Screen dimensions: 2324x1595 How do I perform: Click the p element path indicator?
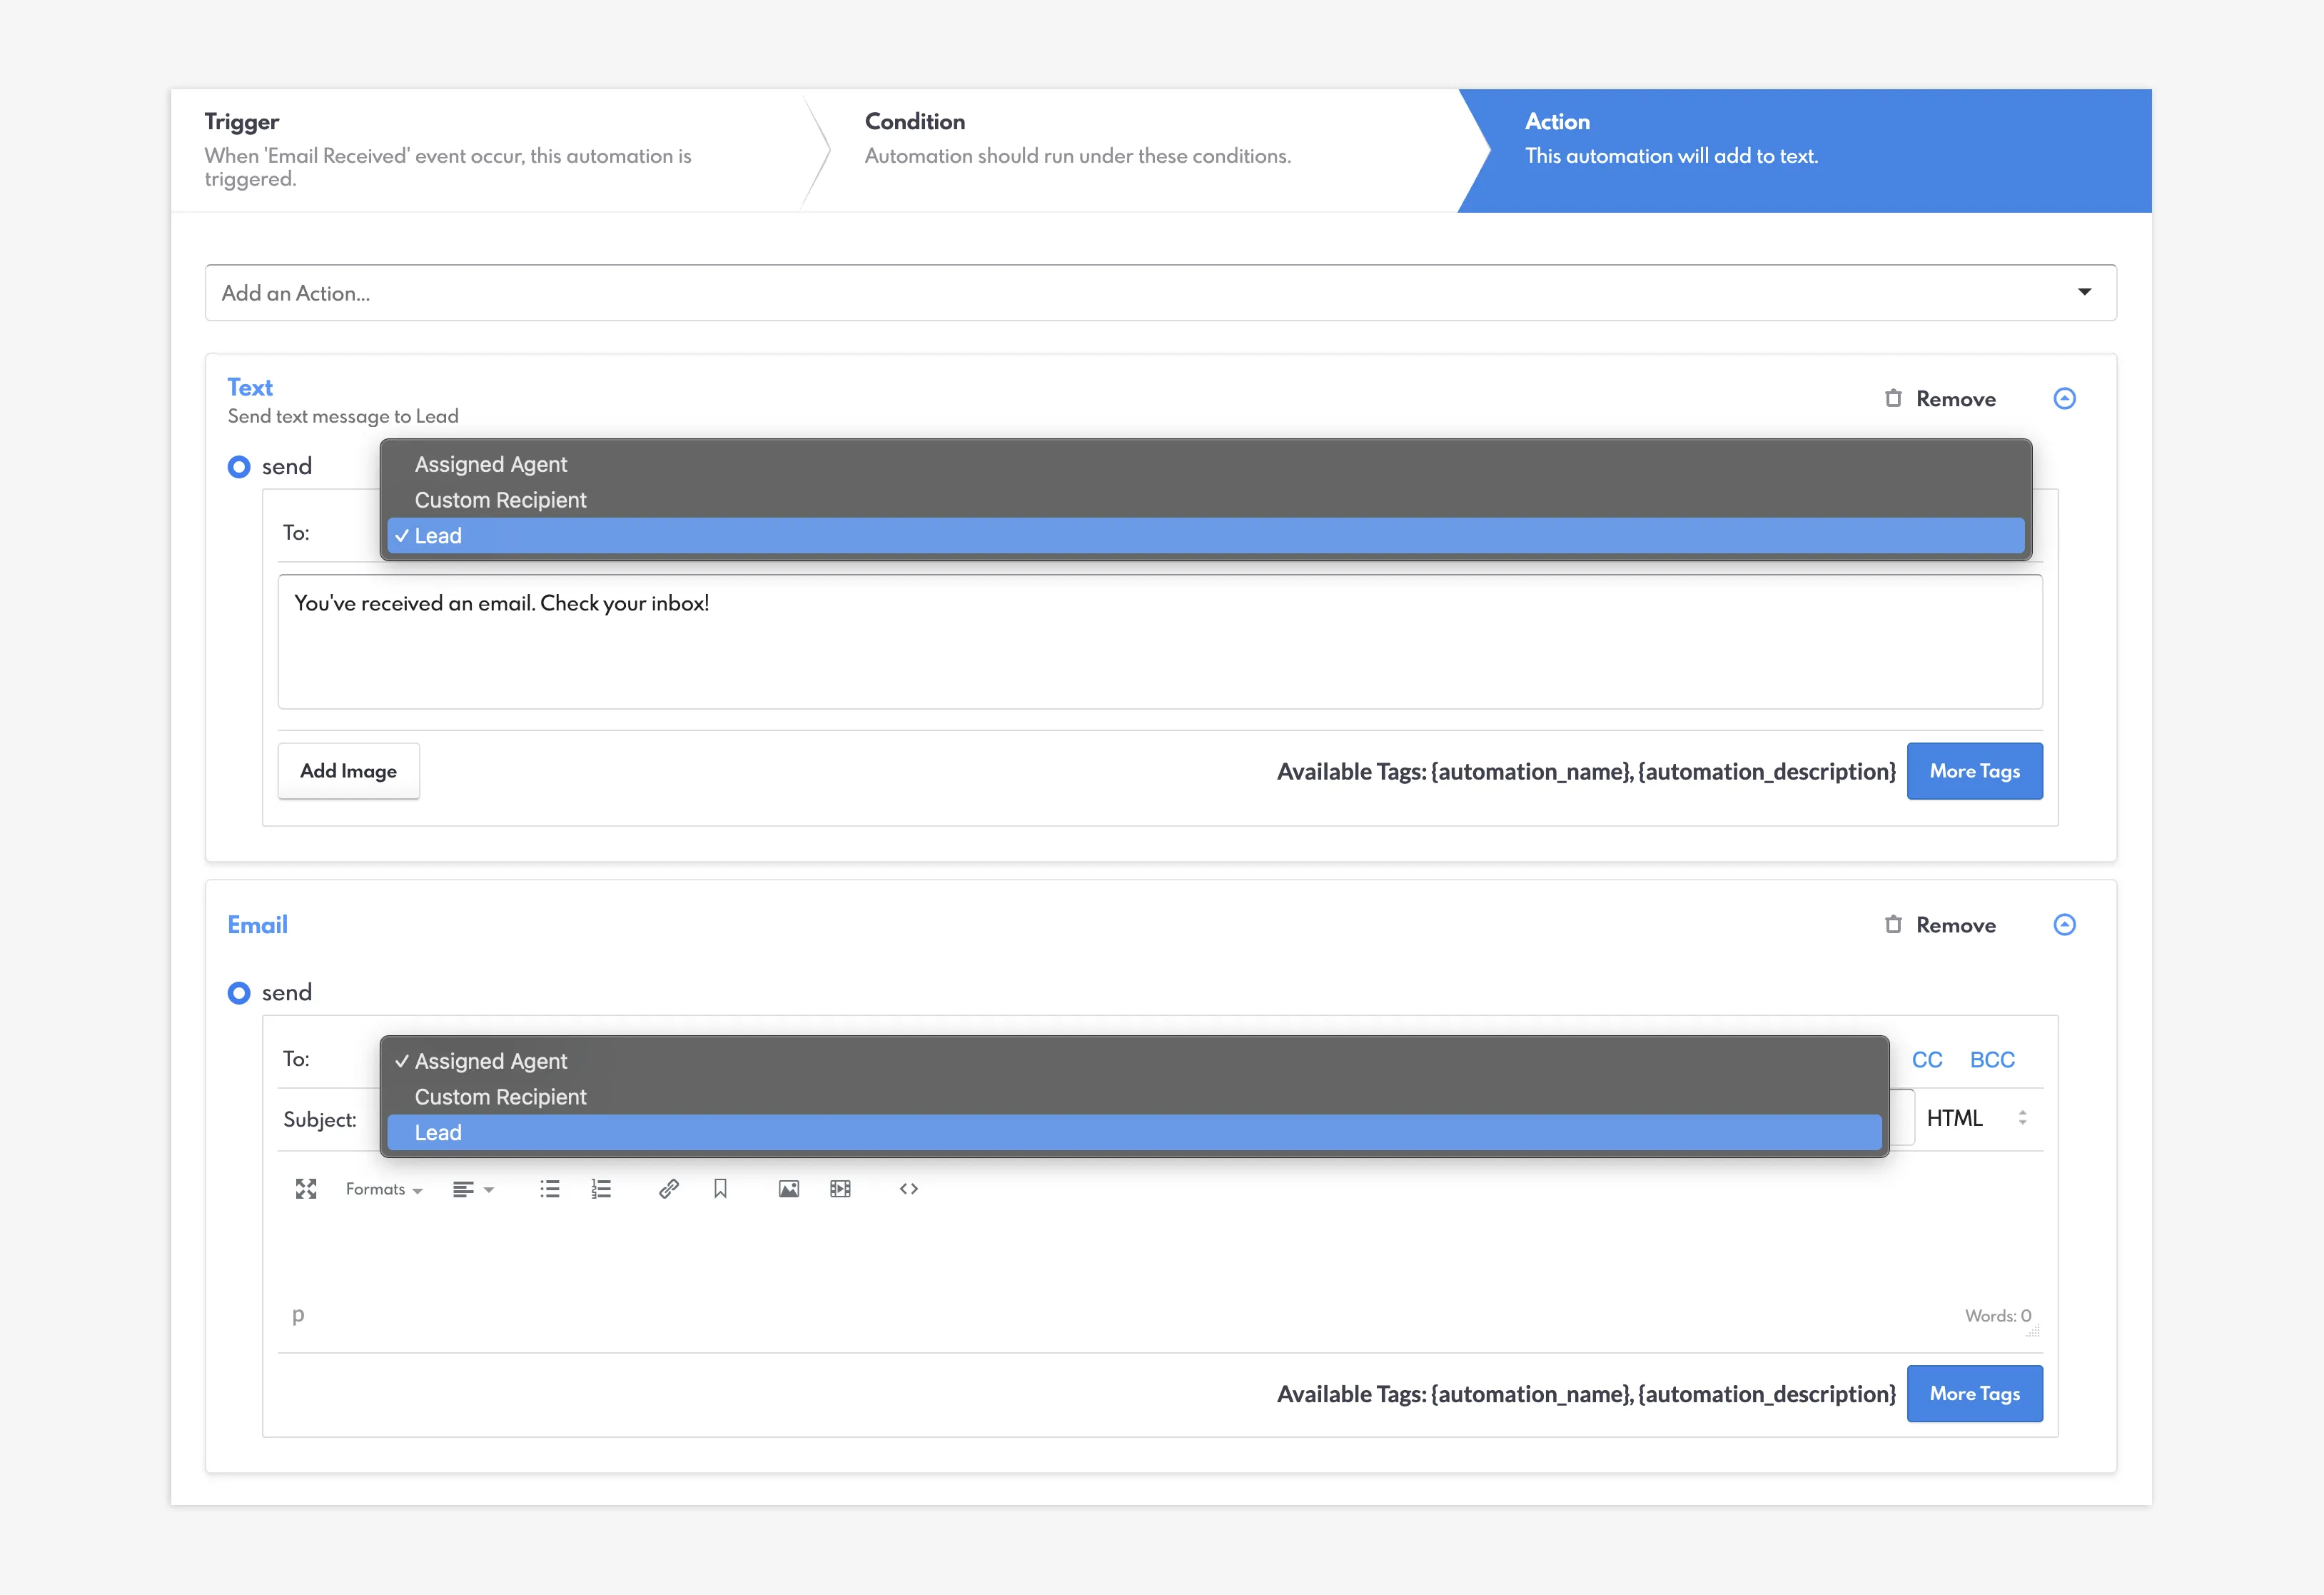pos(298,1315)
